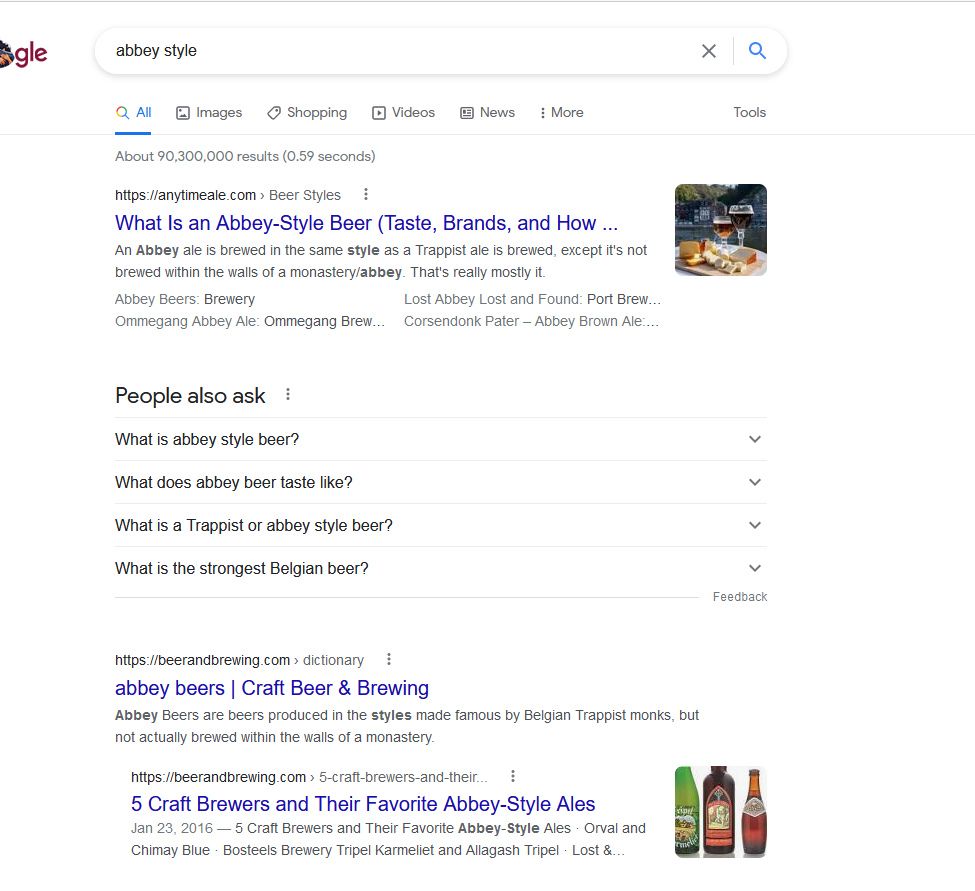This screenshot has width=975, height=891.
Task: Switch to the Images tab
Action: (209, 113)
